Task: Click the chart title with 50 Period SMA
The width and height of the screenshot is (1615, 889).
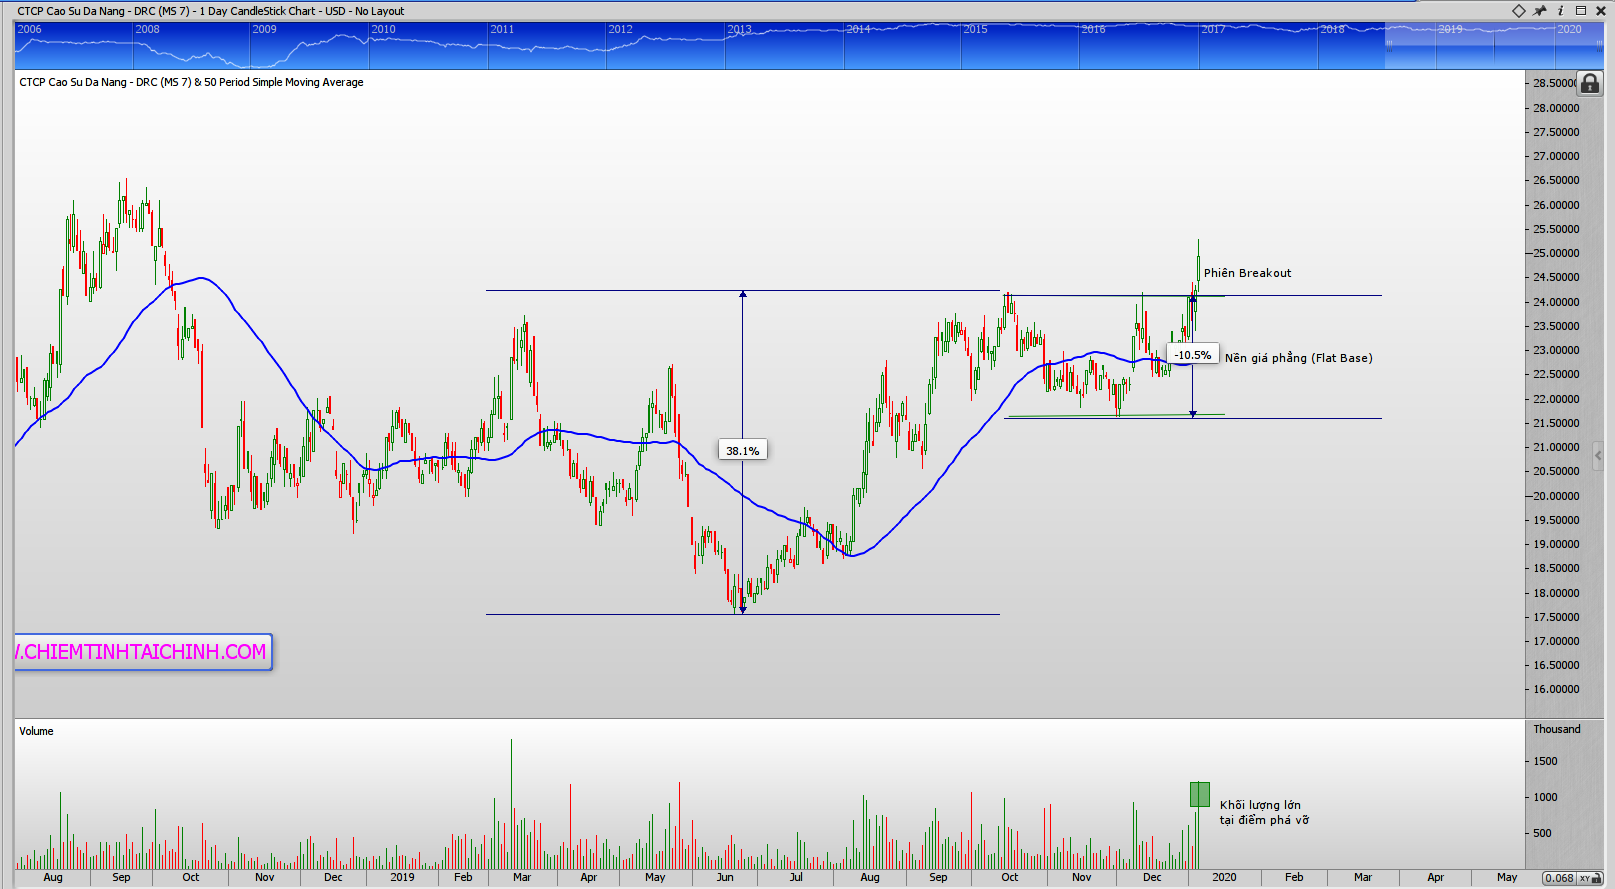Action: pos(191,82)
